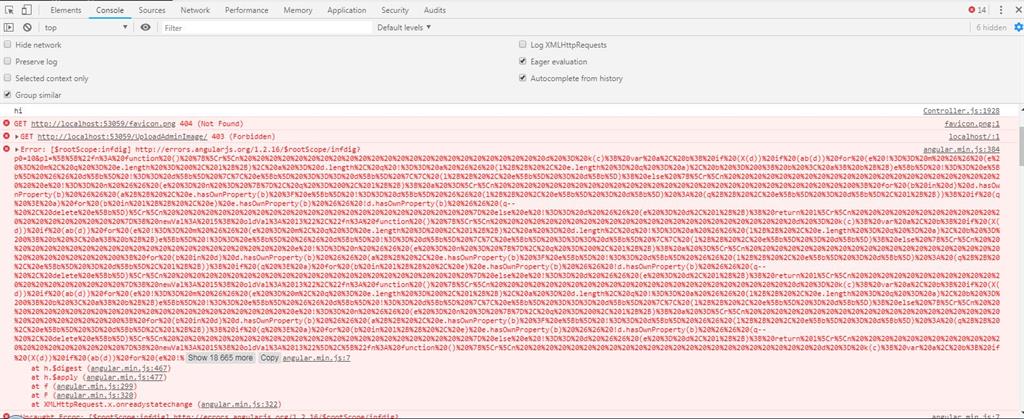
Task: Click the red error count badge showing 14
Action: (977, 10)
